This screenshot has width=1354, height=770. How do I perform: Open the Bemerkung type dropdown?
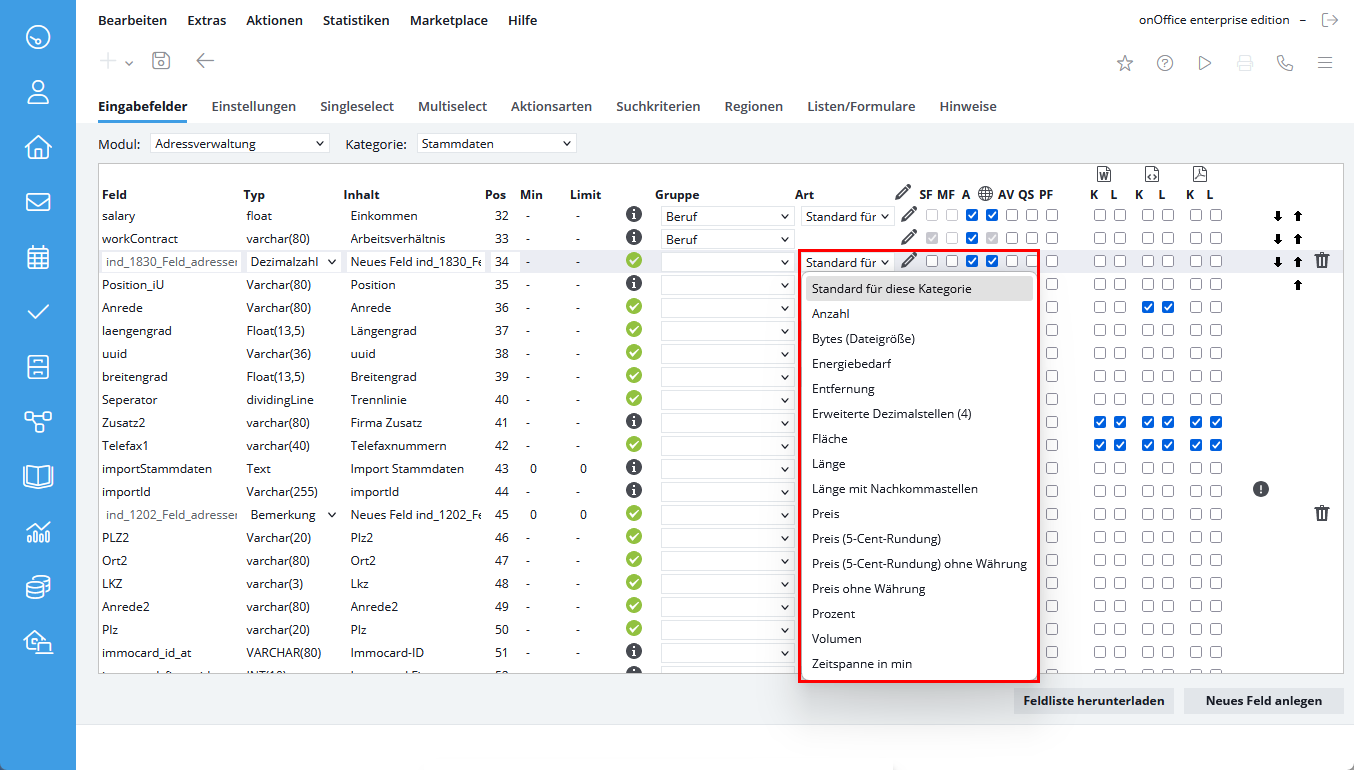tap(293, 515)
